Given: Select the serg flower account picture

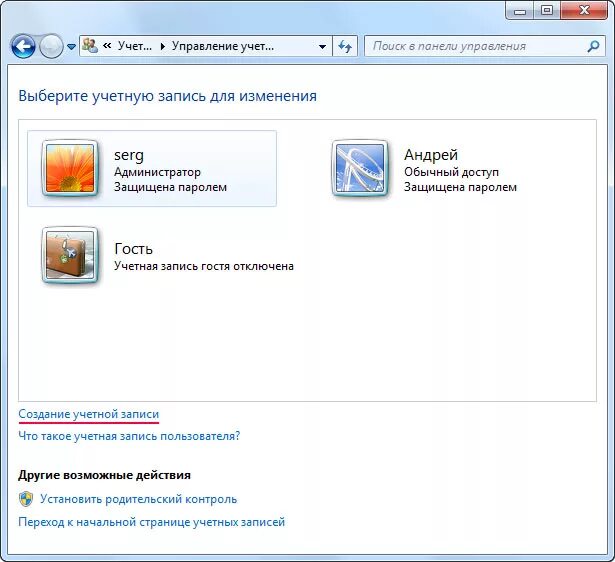Looking at the screenshot, I should click(70, 168).
